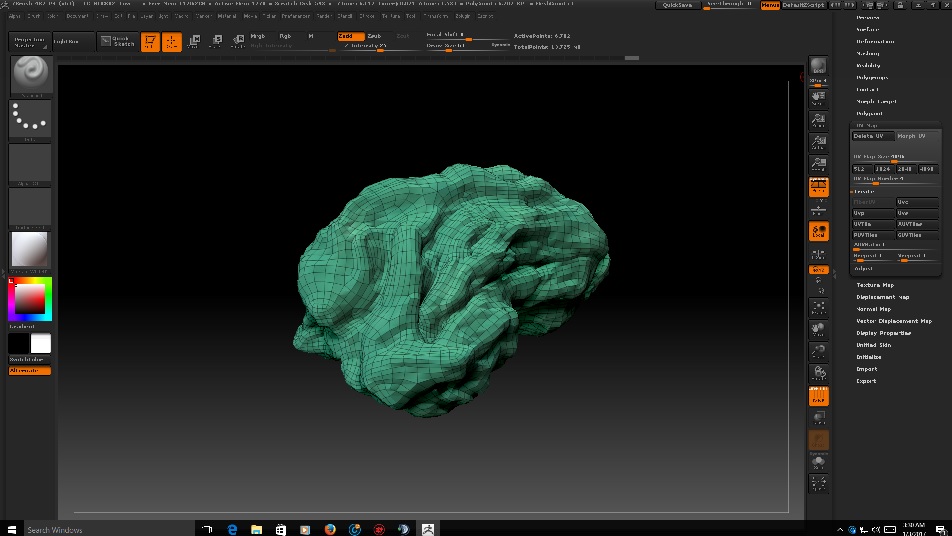Open the Alpha menu
This screenshot has width=952, height=536.
tap(15, 16)
